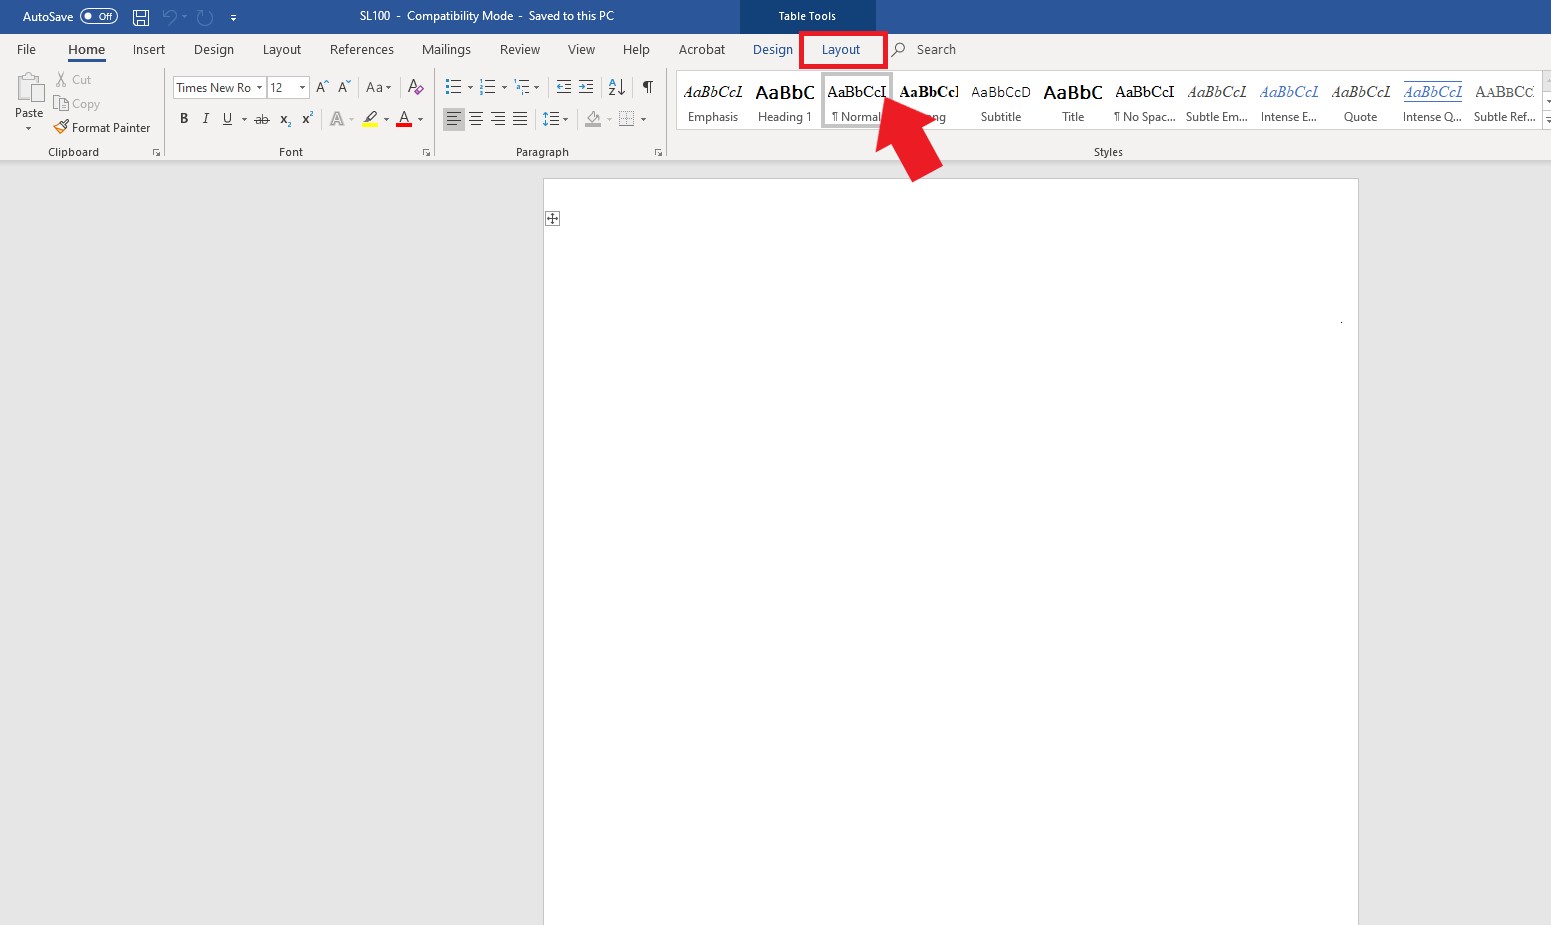The image size is (1551, 925).
Task: Apply subscript formatting
Action: (x=284, y=119)
